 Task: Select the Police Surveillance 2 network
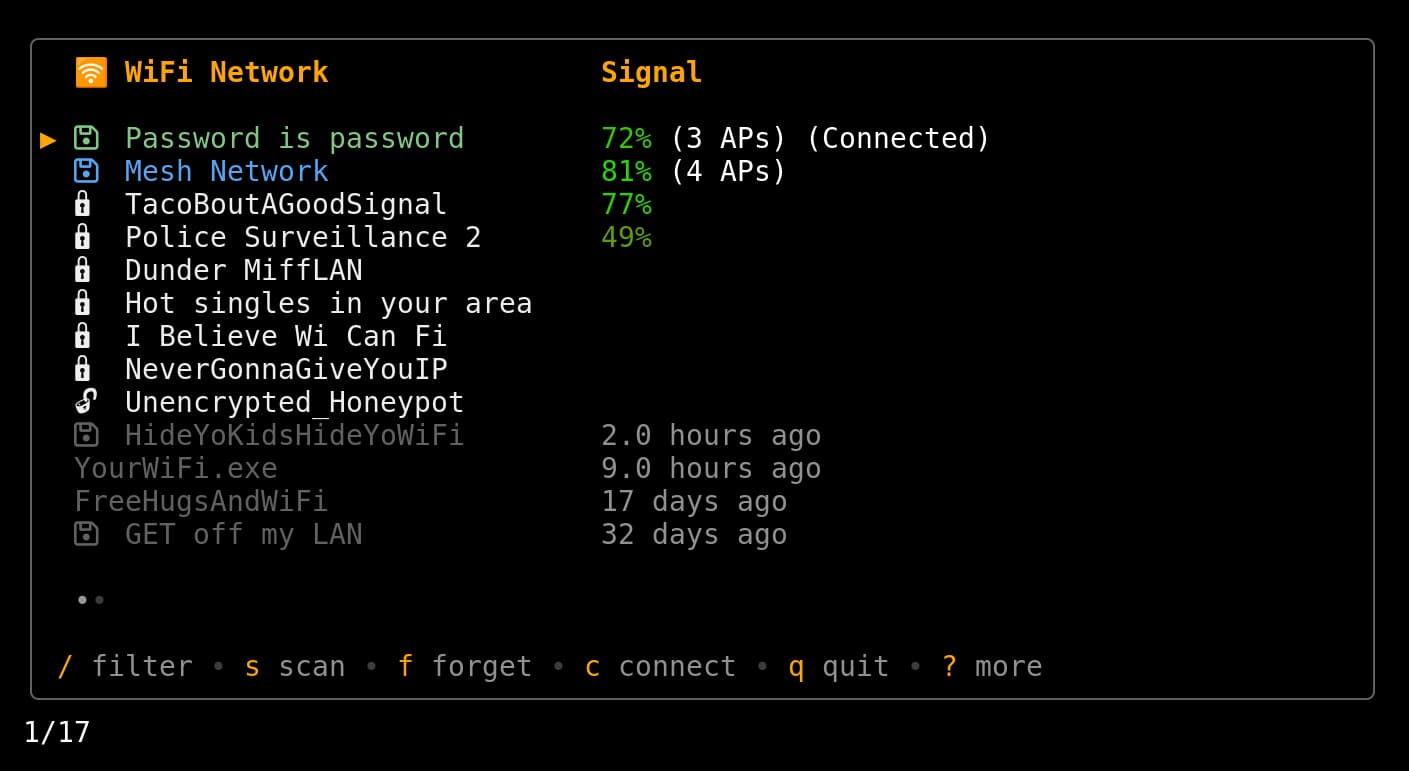(302, 237)
